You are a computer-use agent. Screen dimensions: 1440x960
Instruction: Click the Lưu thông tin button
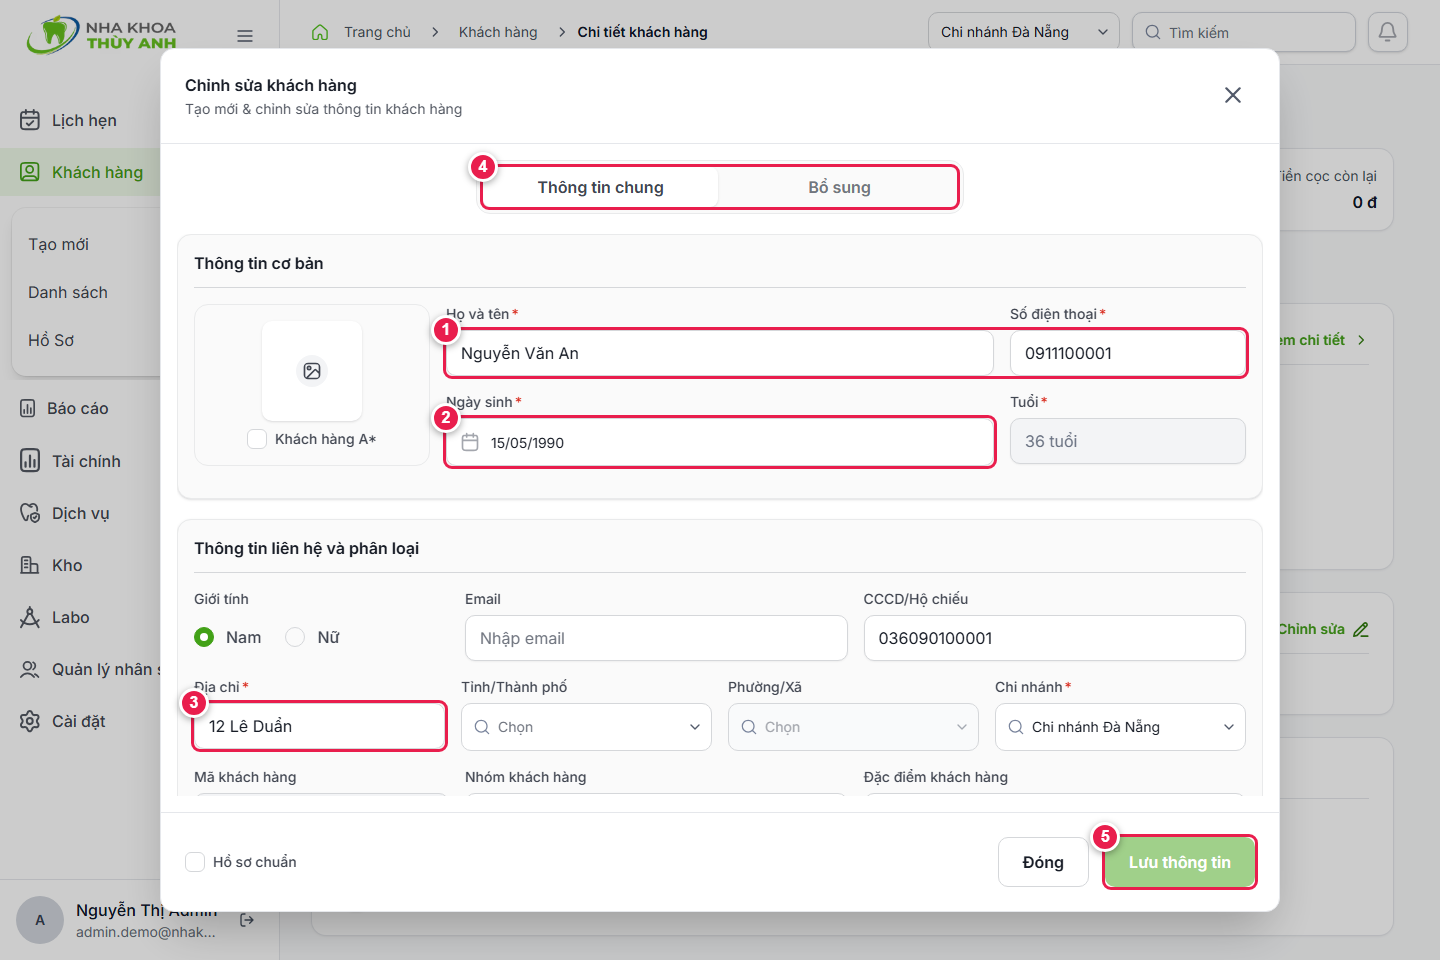(x=1180, y=862)
